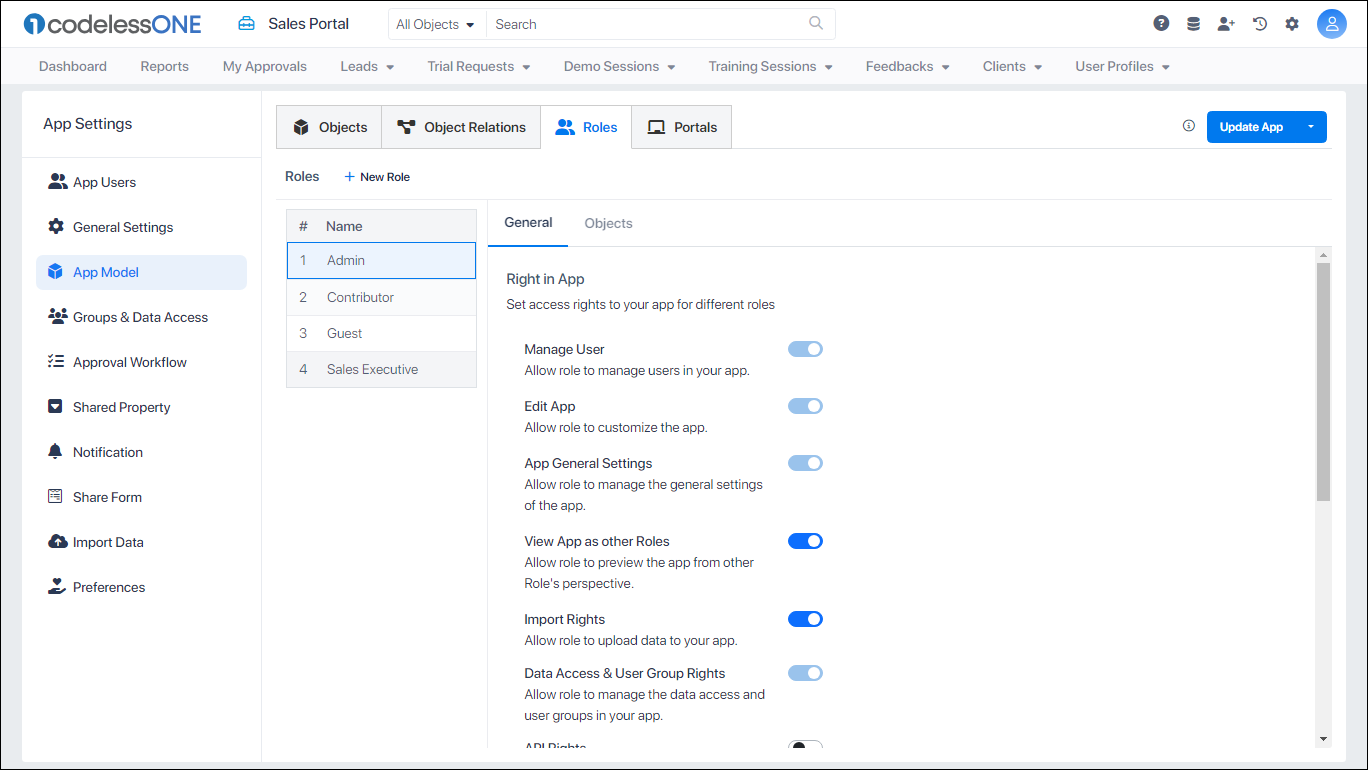Image resolution: width=1368 pixels, height=770 pixels.
Task: Select the Shared Property icon
Action: pyautogui.click(x=55, y=407)
